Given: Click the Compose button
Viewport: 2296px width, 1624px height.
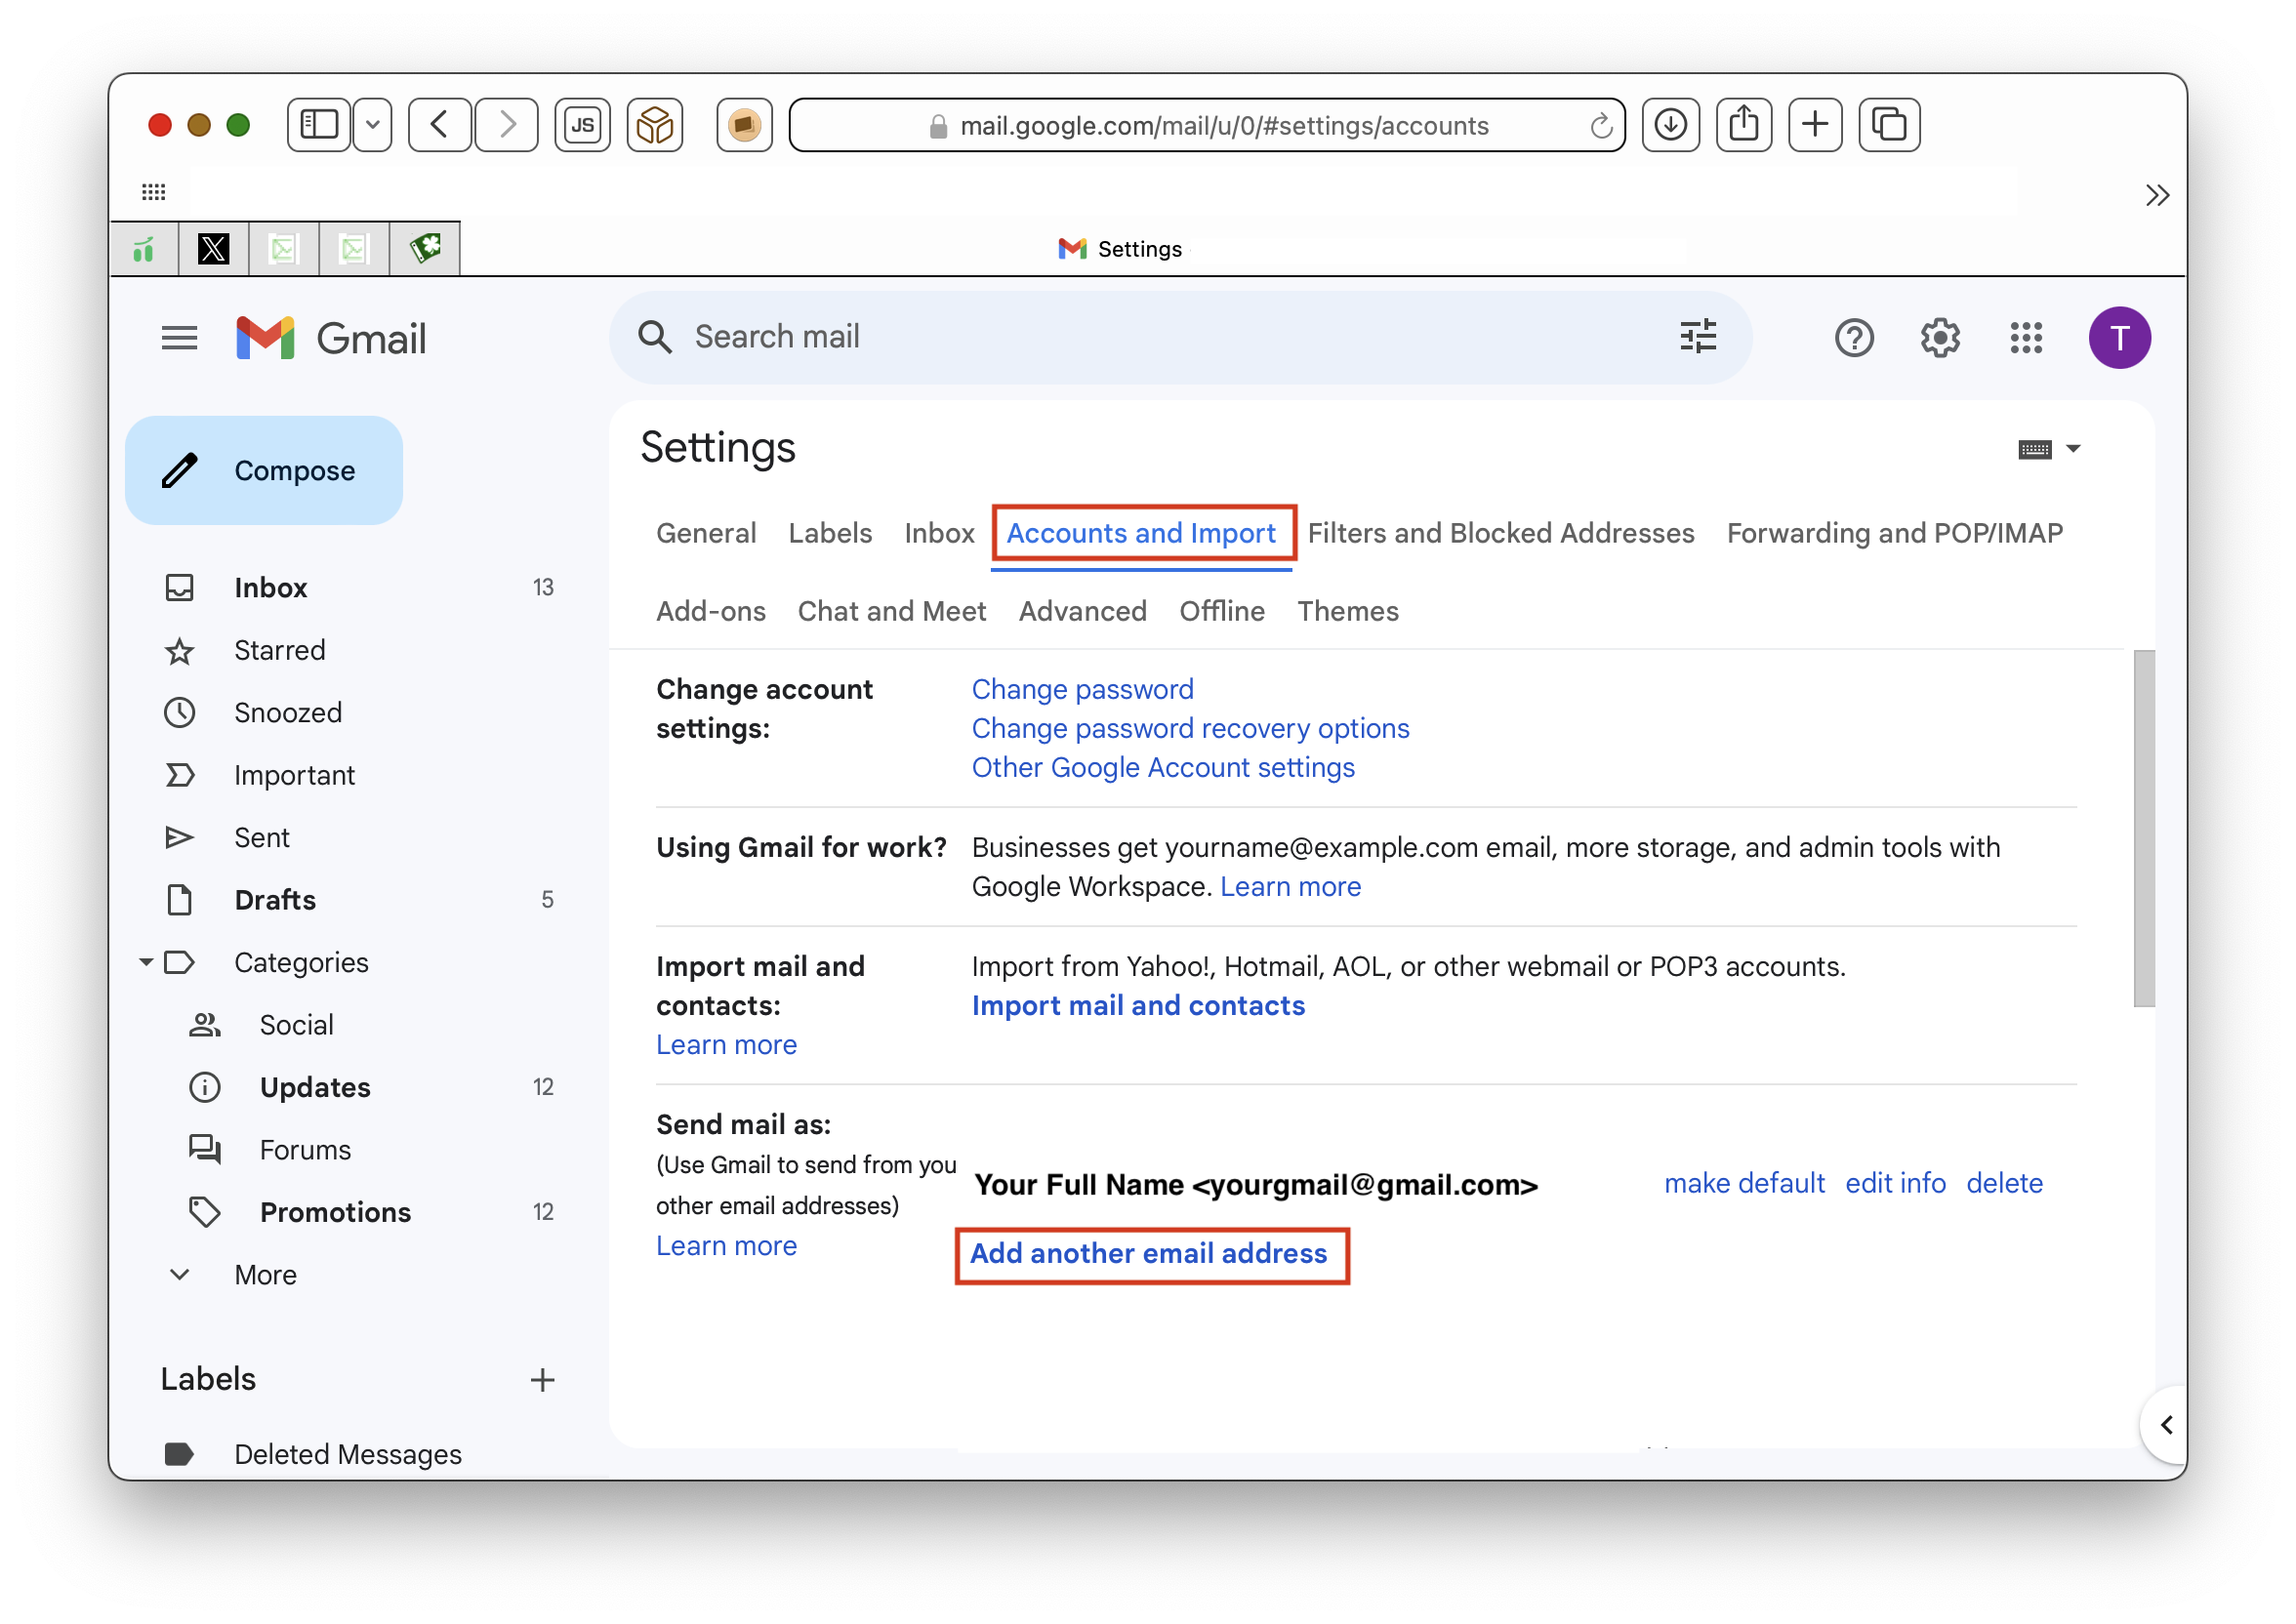Looking at the screenshot, I should point(264,470).
